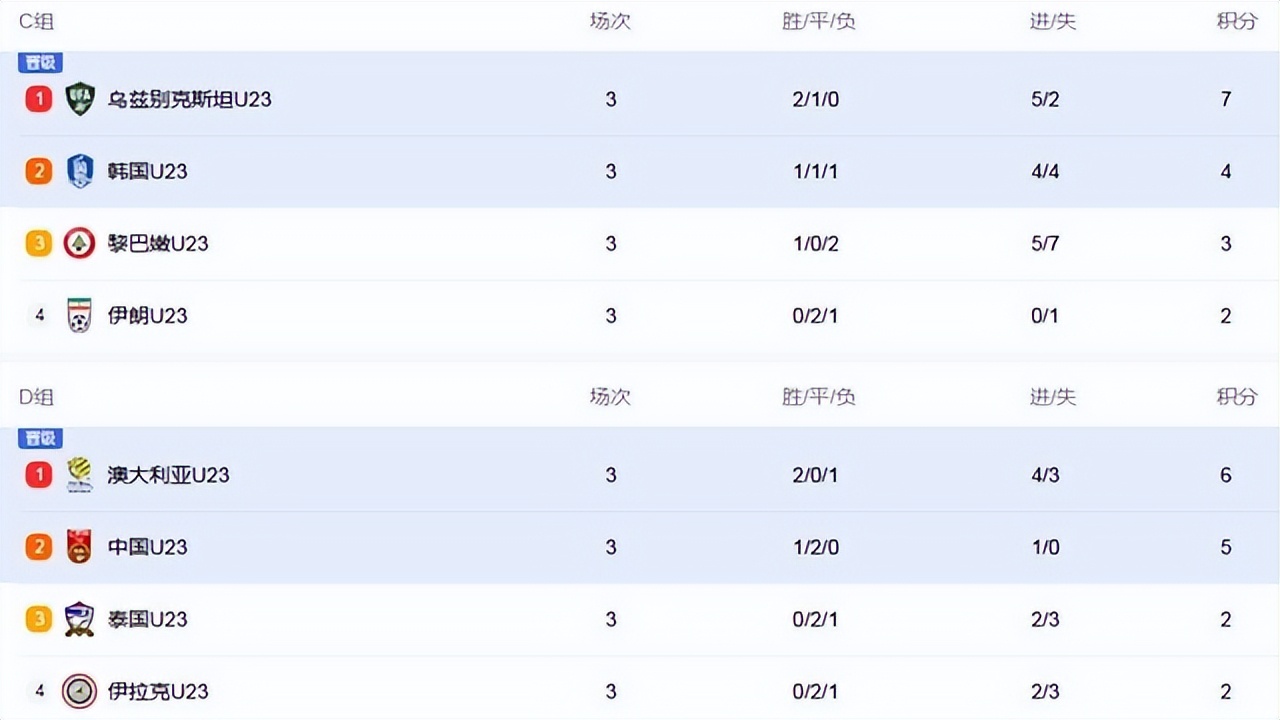Click the Uzbekistan U23 team crest

[79, 99]
